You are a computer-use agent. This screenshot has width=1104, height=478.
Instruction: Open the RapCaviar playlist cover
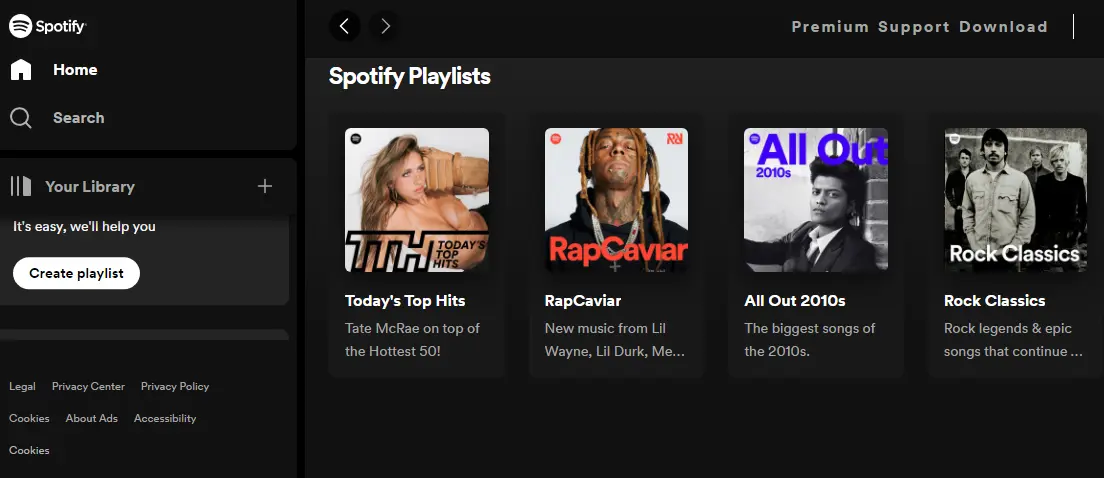click(x=616, y=200)
